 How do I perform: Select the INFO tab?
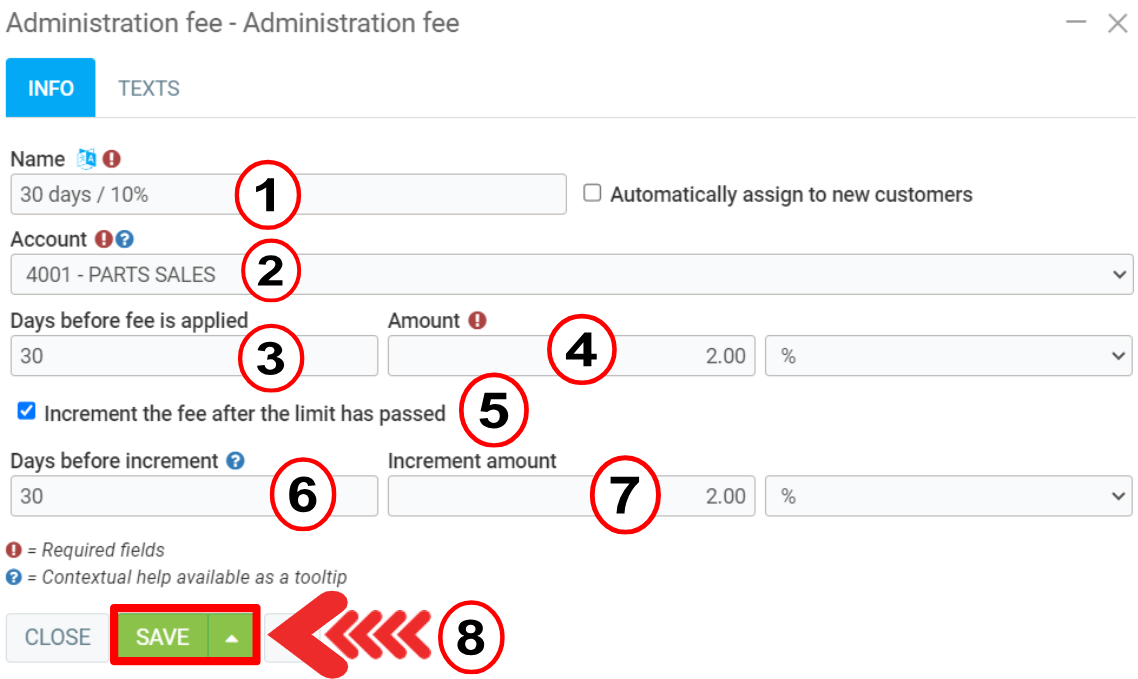51,88
